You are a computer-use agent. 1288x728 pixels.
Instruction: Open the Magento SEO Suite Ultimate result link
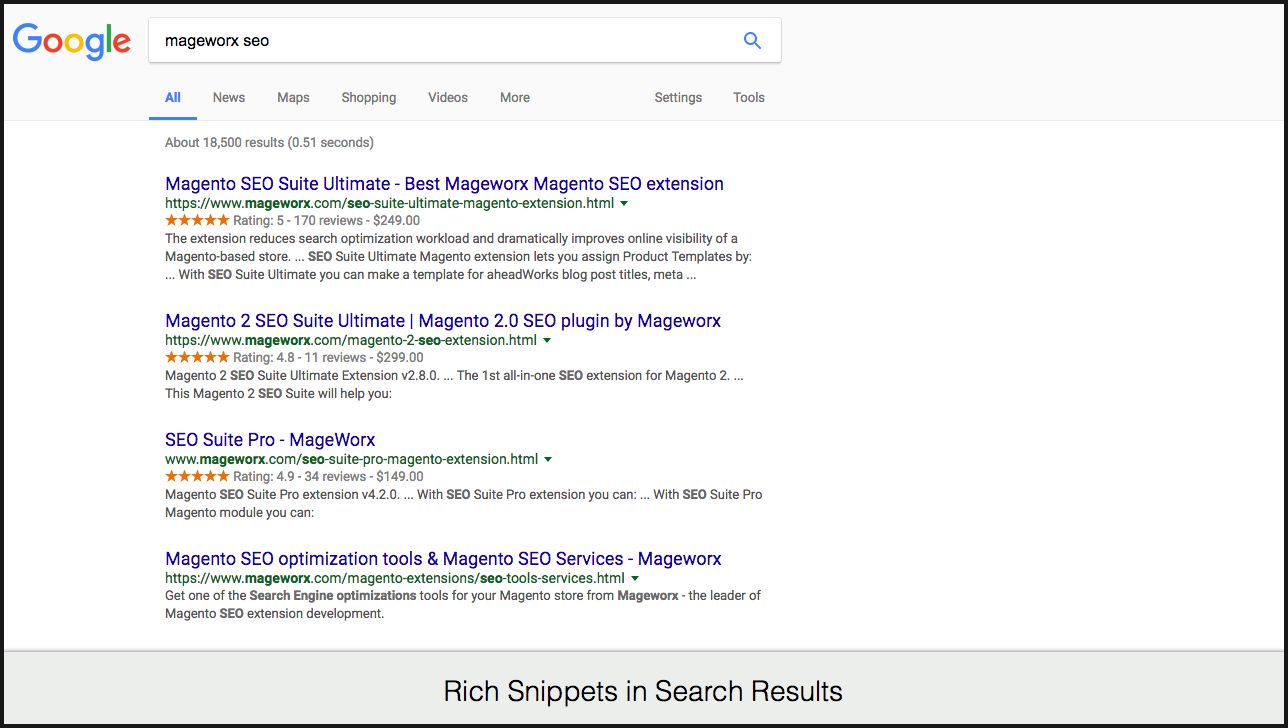click(444, 184)
